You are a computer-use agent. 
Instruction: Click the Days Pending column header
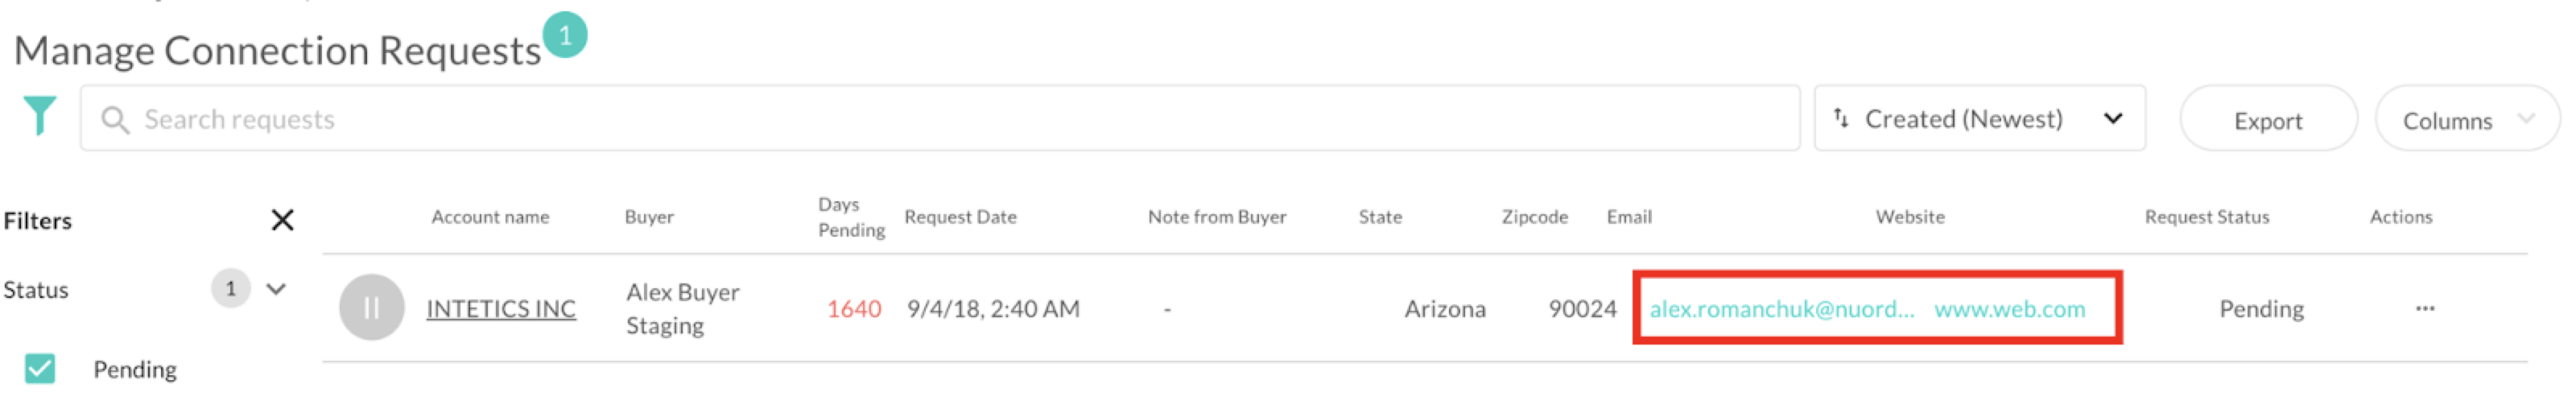pyautogui.click(x=851, y=217)
